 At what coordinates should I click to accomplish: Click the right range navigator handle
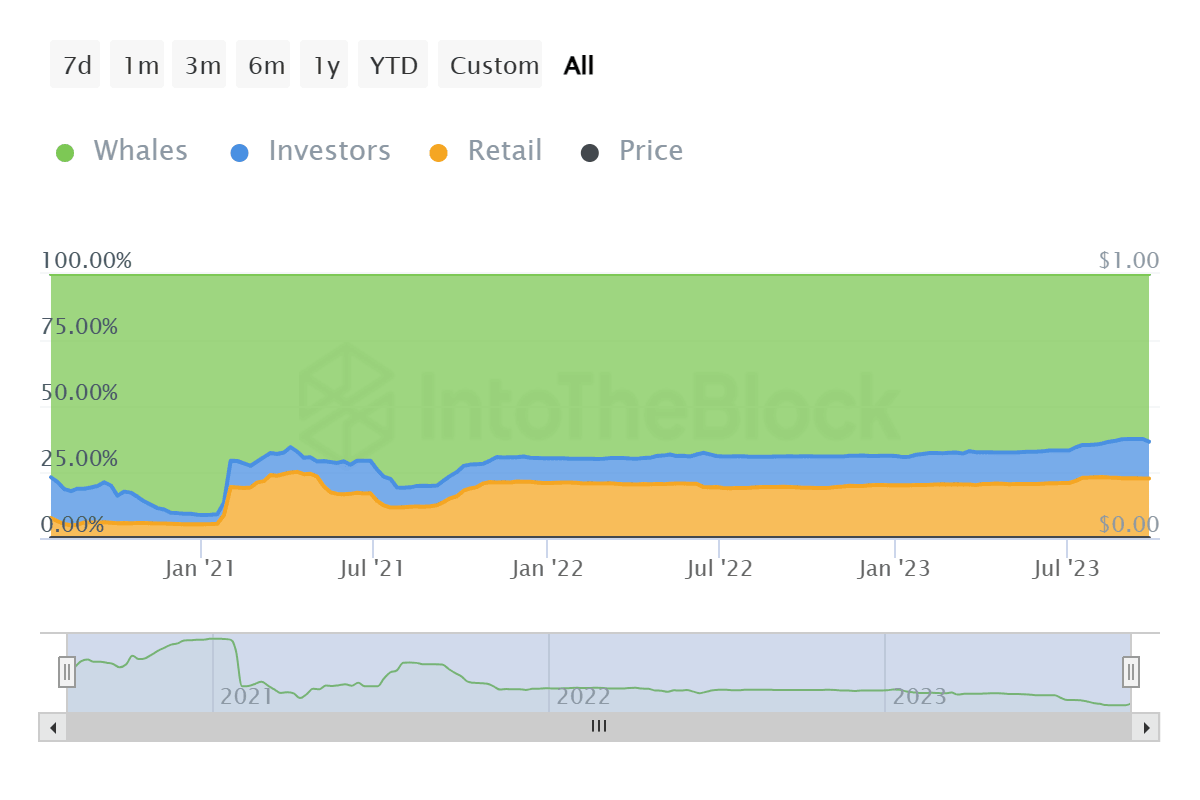1131,670
